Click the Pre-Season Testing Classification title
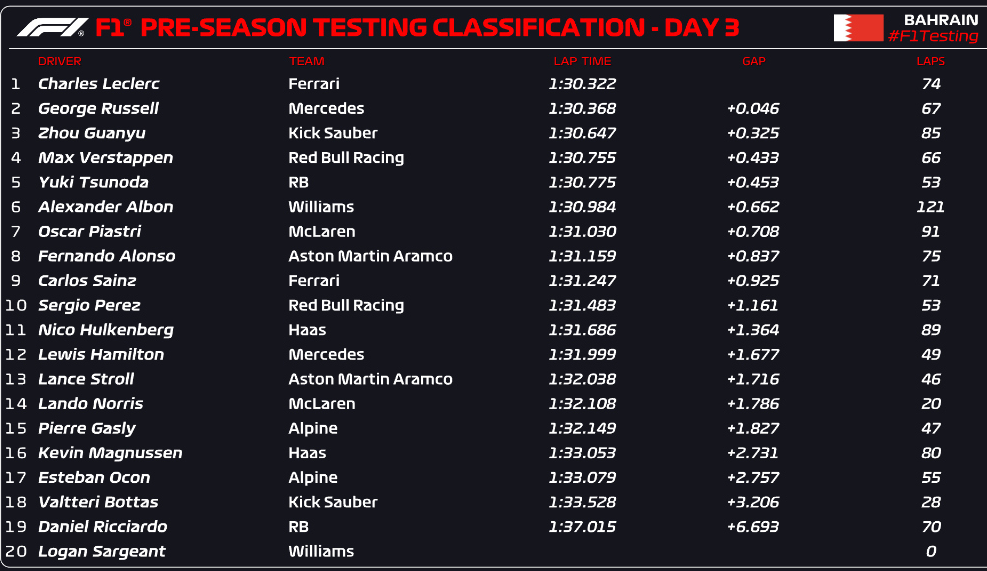 [x=417, y=28]
